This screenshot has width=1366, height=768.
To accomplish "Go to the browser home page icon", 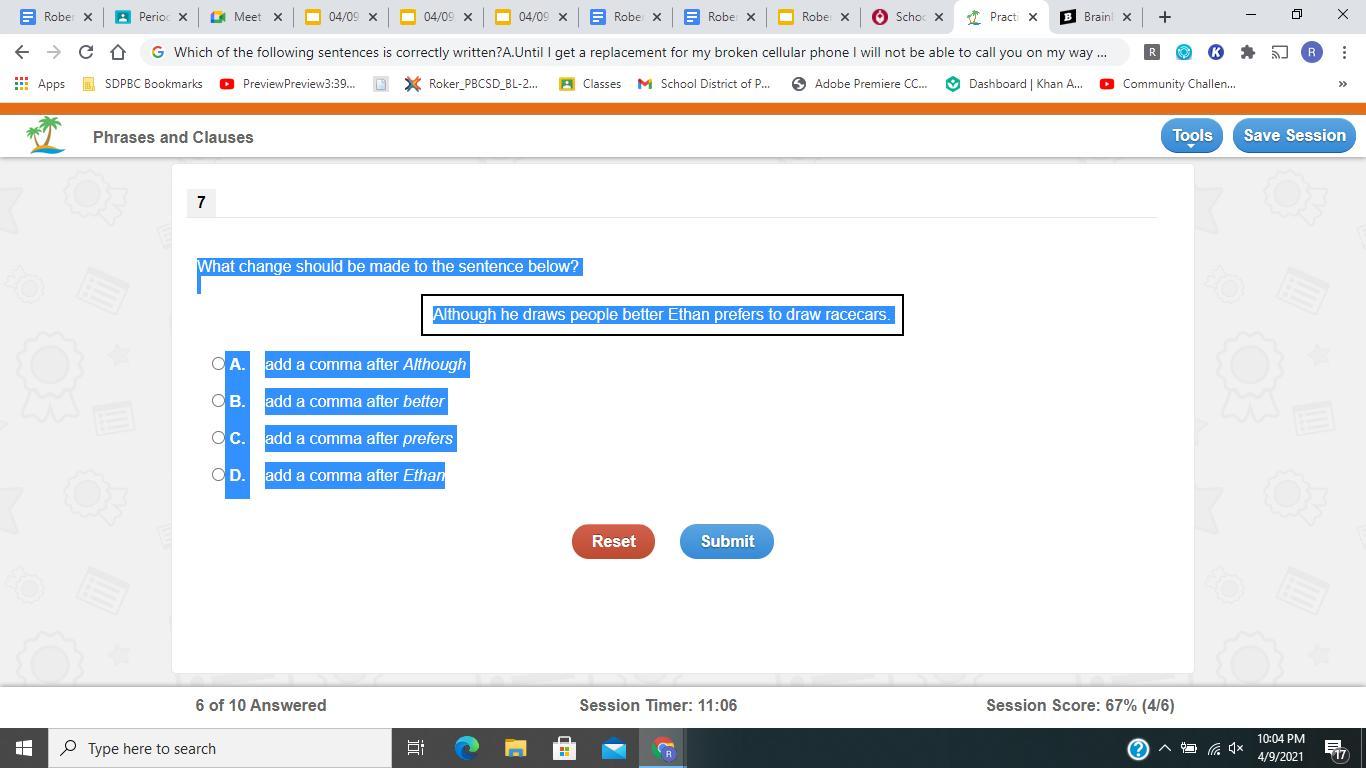I will pos(118,52).
